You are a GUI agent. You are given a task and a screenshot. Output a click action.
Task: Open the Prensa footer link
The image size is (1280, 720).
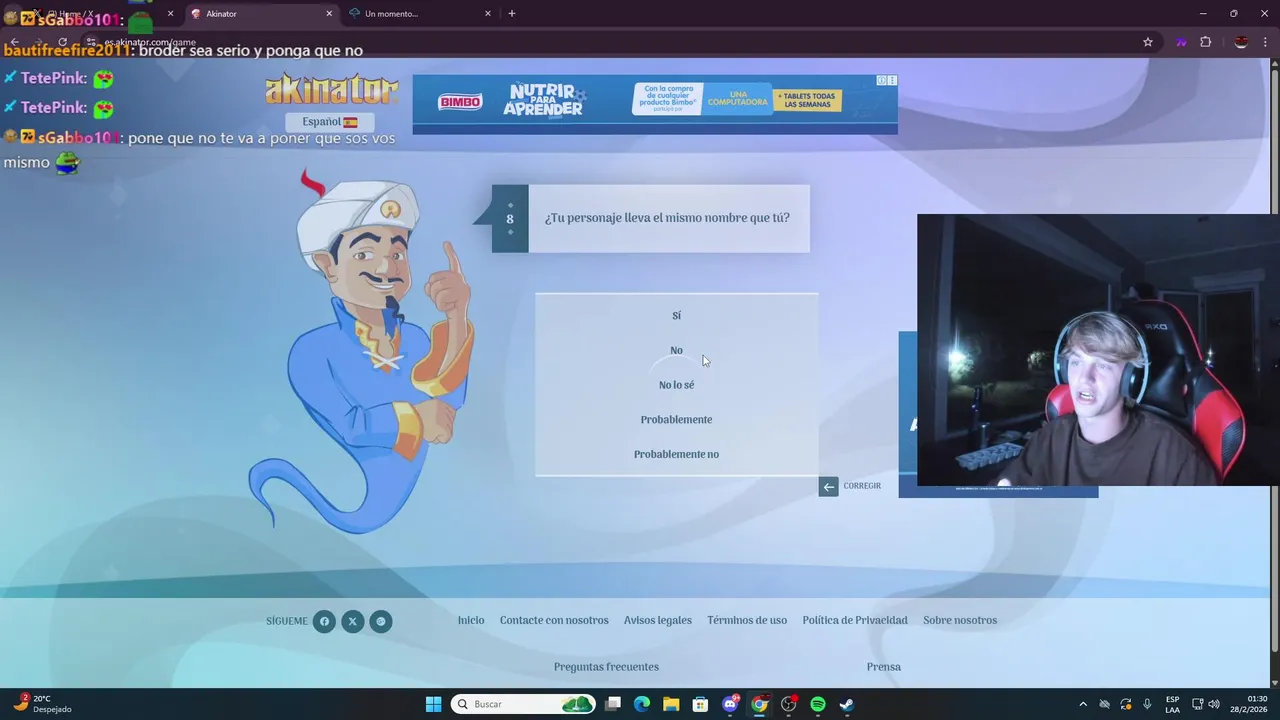click(x=884, y=667)
